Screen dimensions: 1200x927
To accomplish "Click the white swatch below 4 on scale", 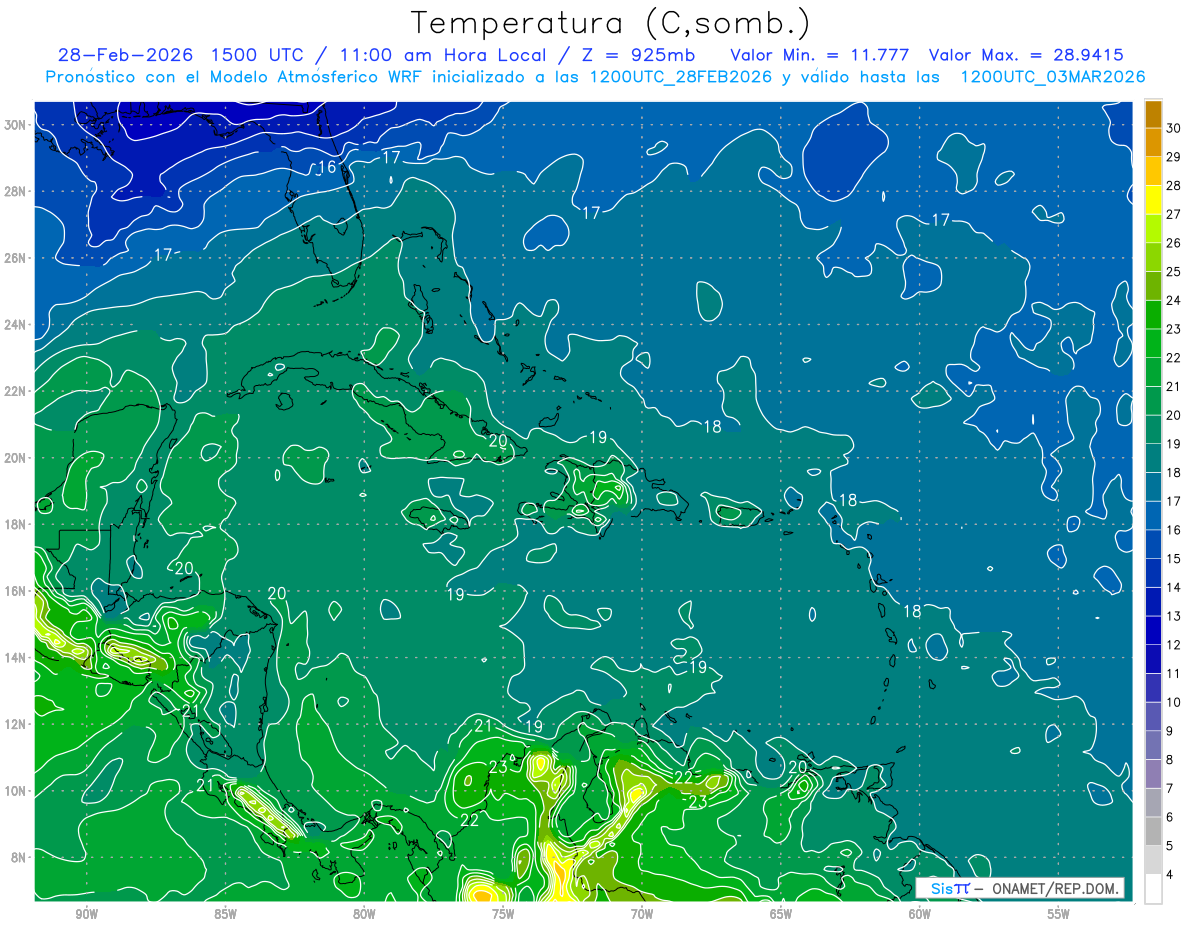I will (x=1153, y=888).
